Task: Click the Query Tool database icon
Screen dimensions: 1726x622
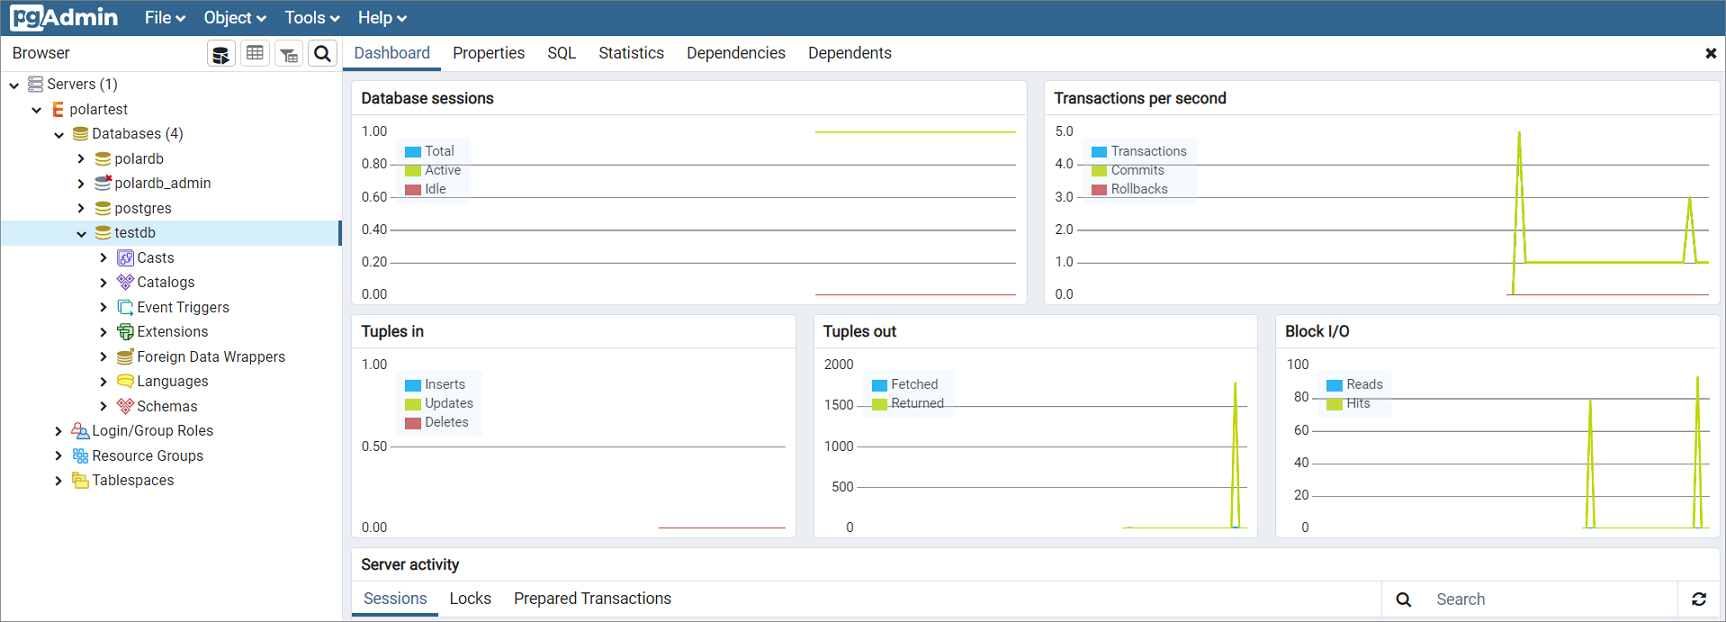Action: [x=221, y=54]
